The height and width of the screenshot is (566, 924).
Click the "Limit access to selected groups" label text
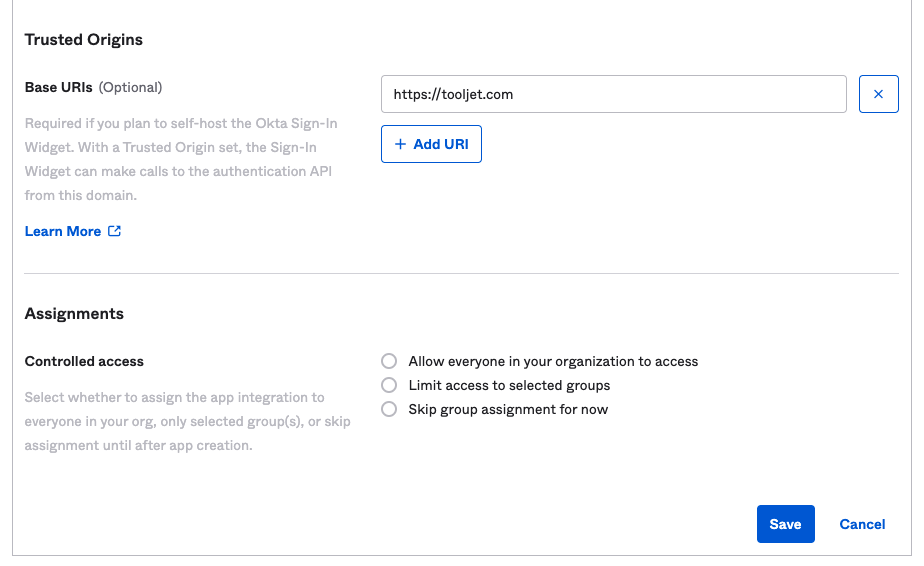click(509, 385)
